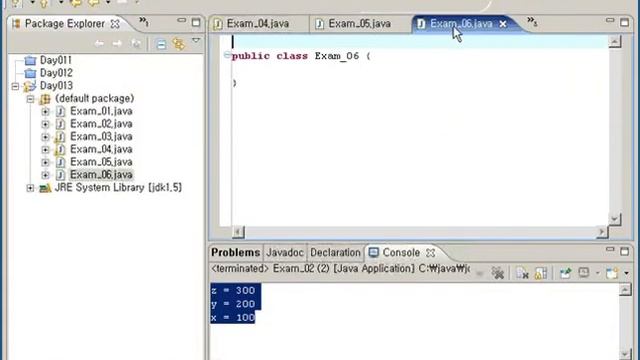The height and width of the screenshot is (360, 640).
Task: Select Exam_06.java in the tree
Action: (101, 175)
